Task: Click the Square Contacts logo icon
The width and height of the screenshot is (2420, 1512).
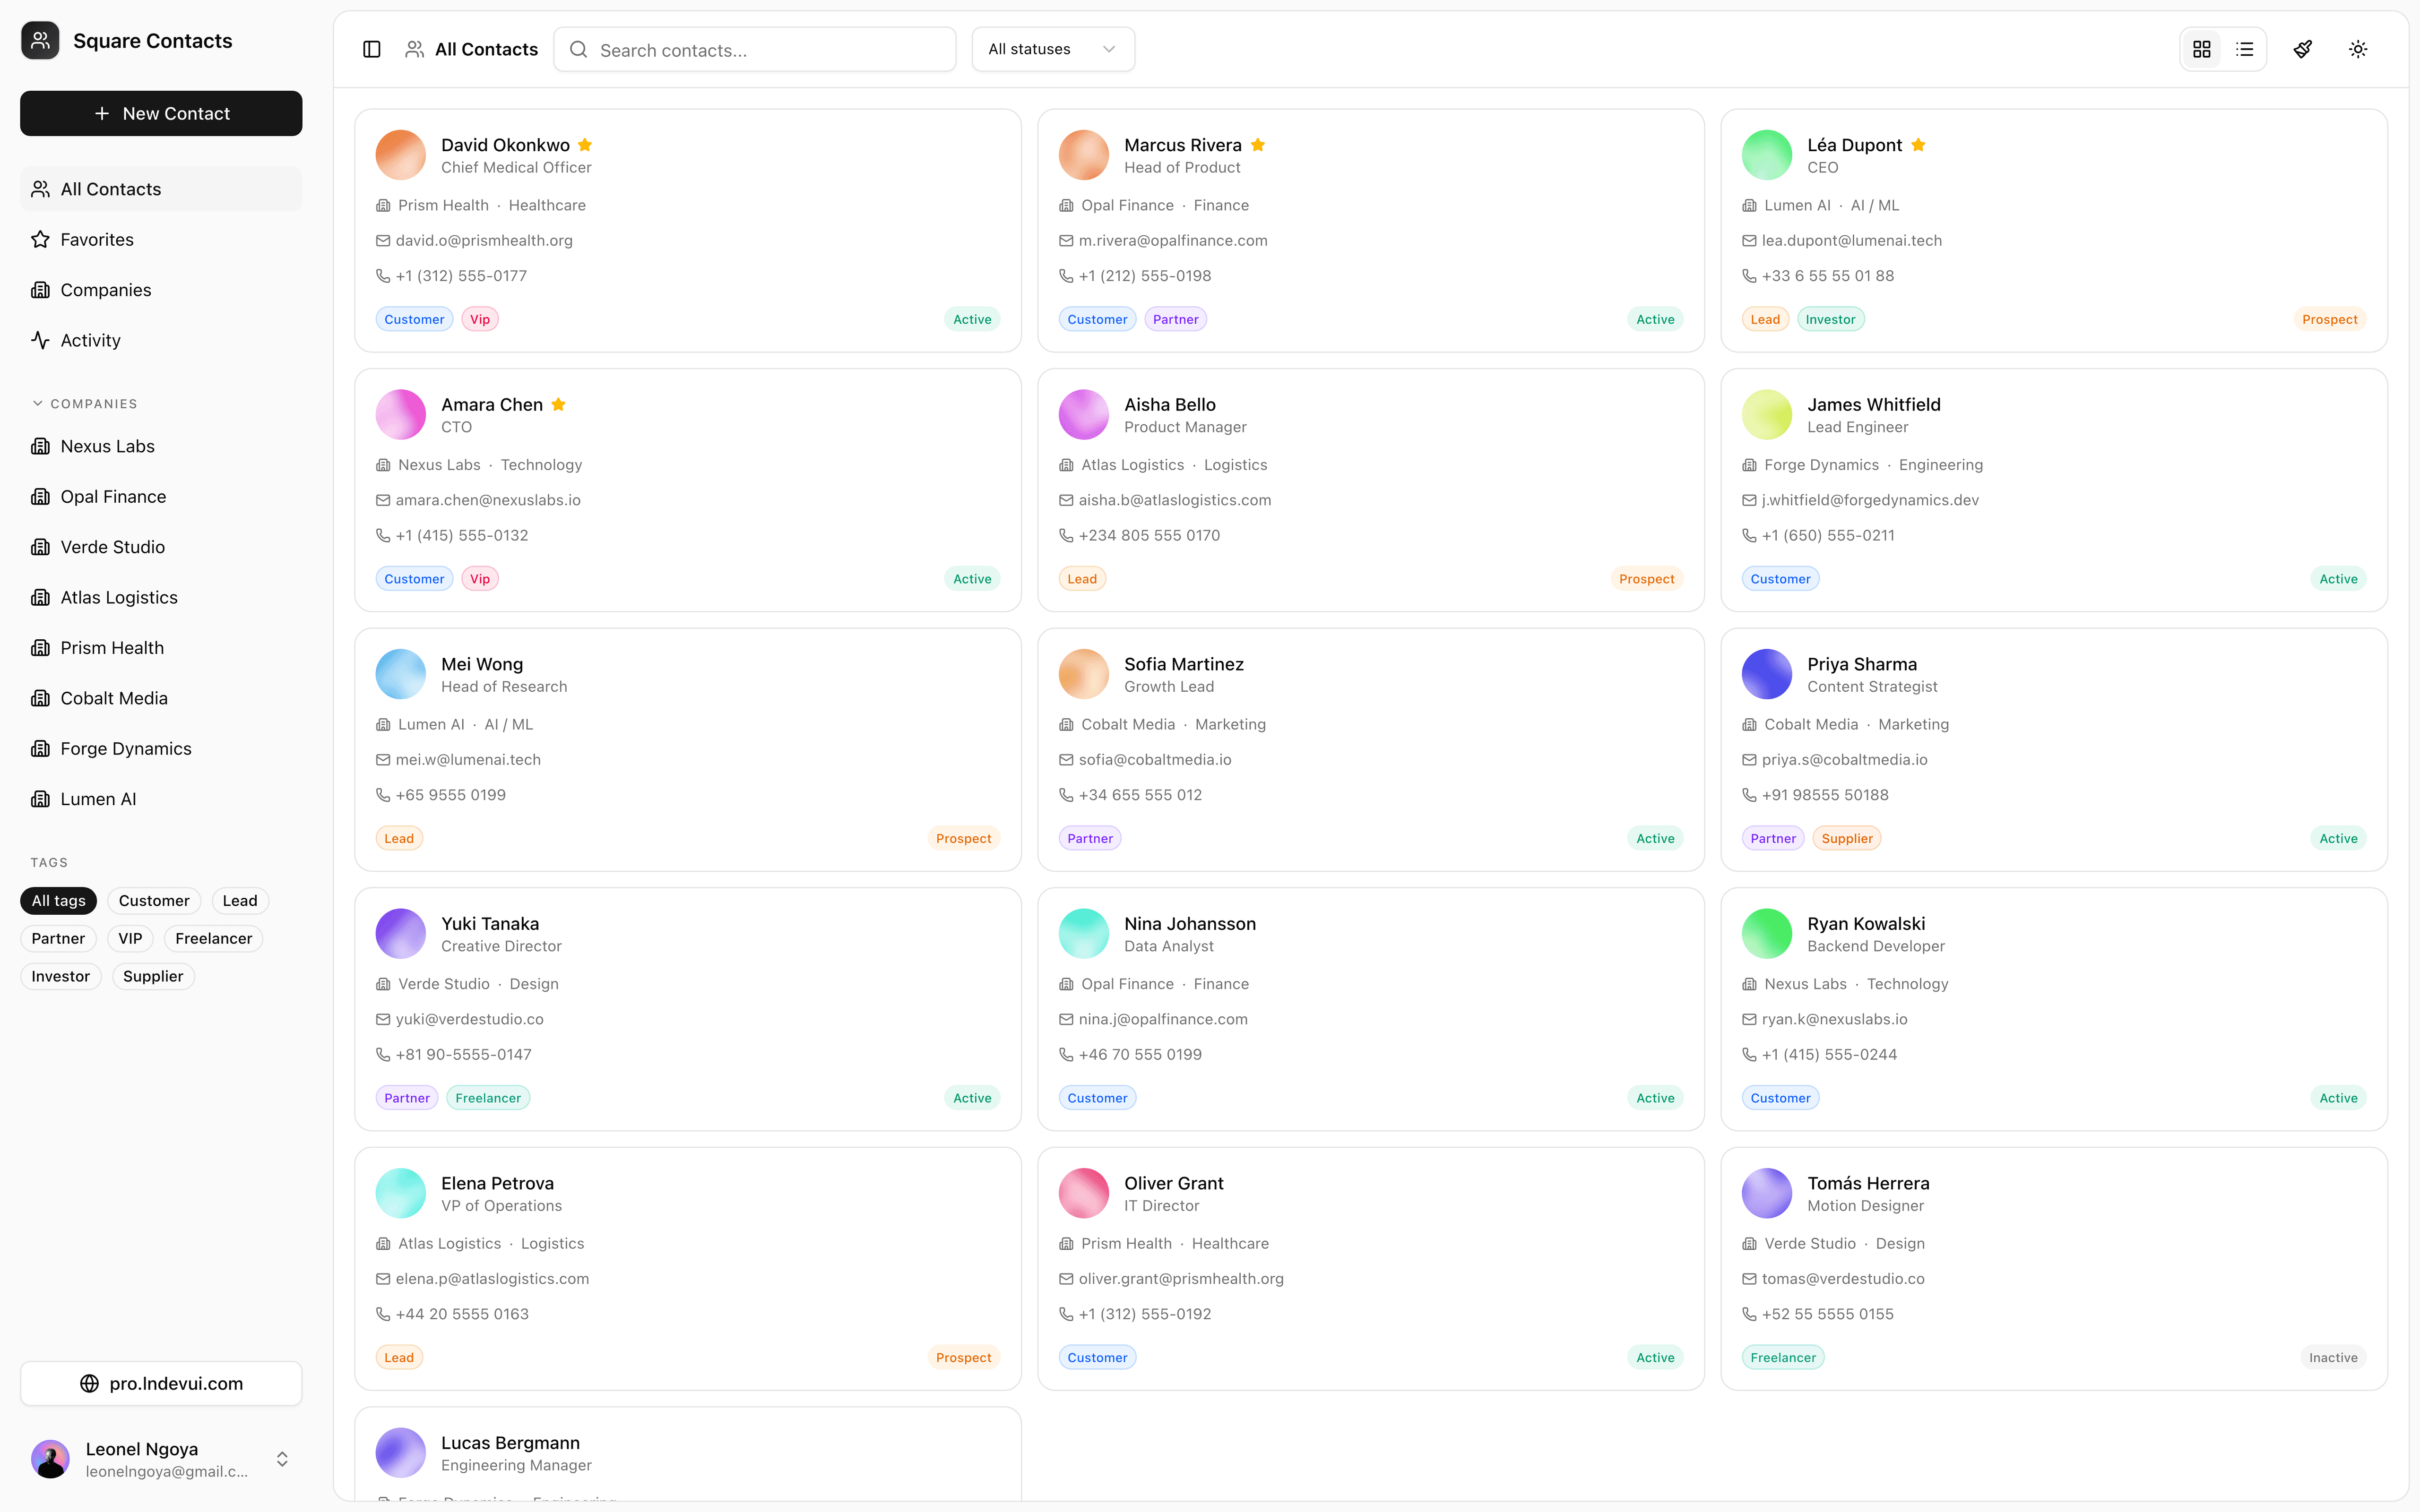Action: pyautogui.click(x=40, y=41)
